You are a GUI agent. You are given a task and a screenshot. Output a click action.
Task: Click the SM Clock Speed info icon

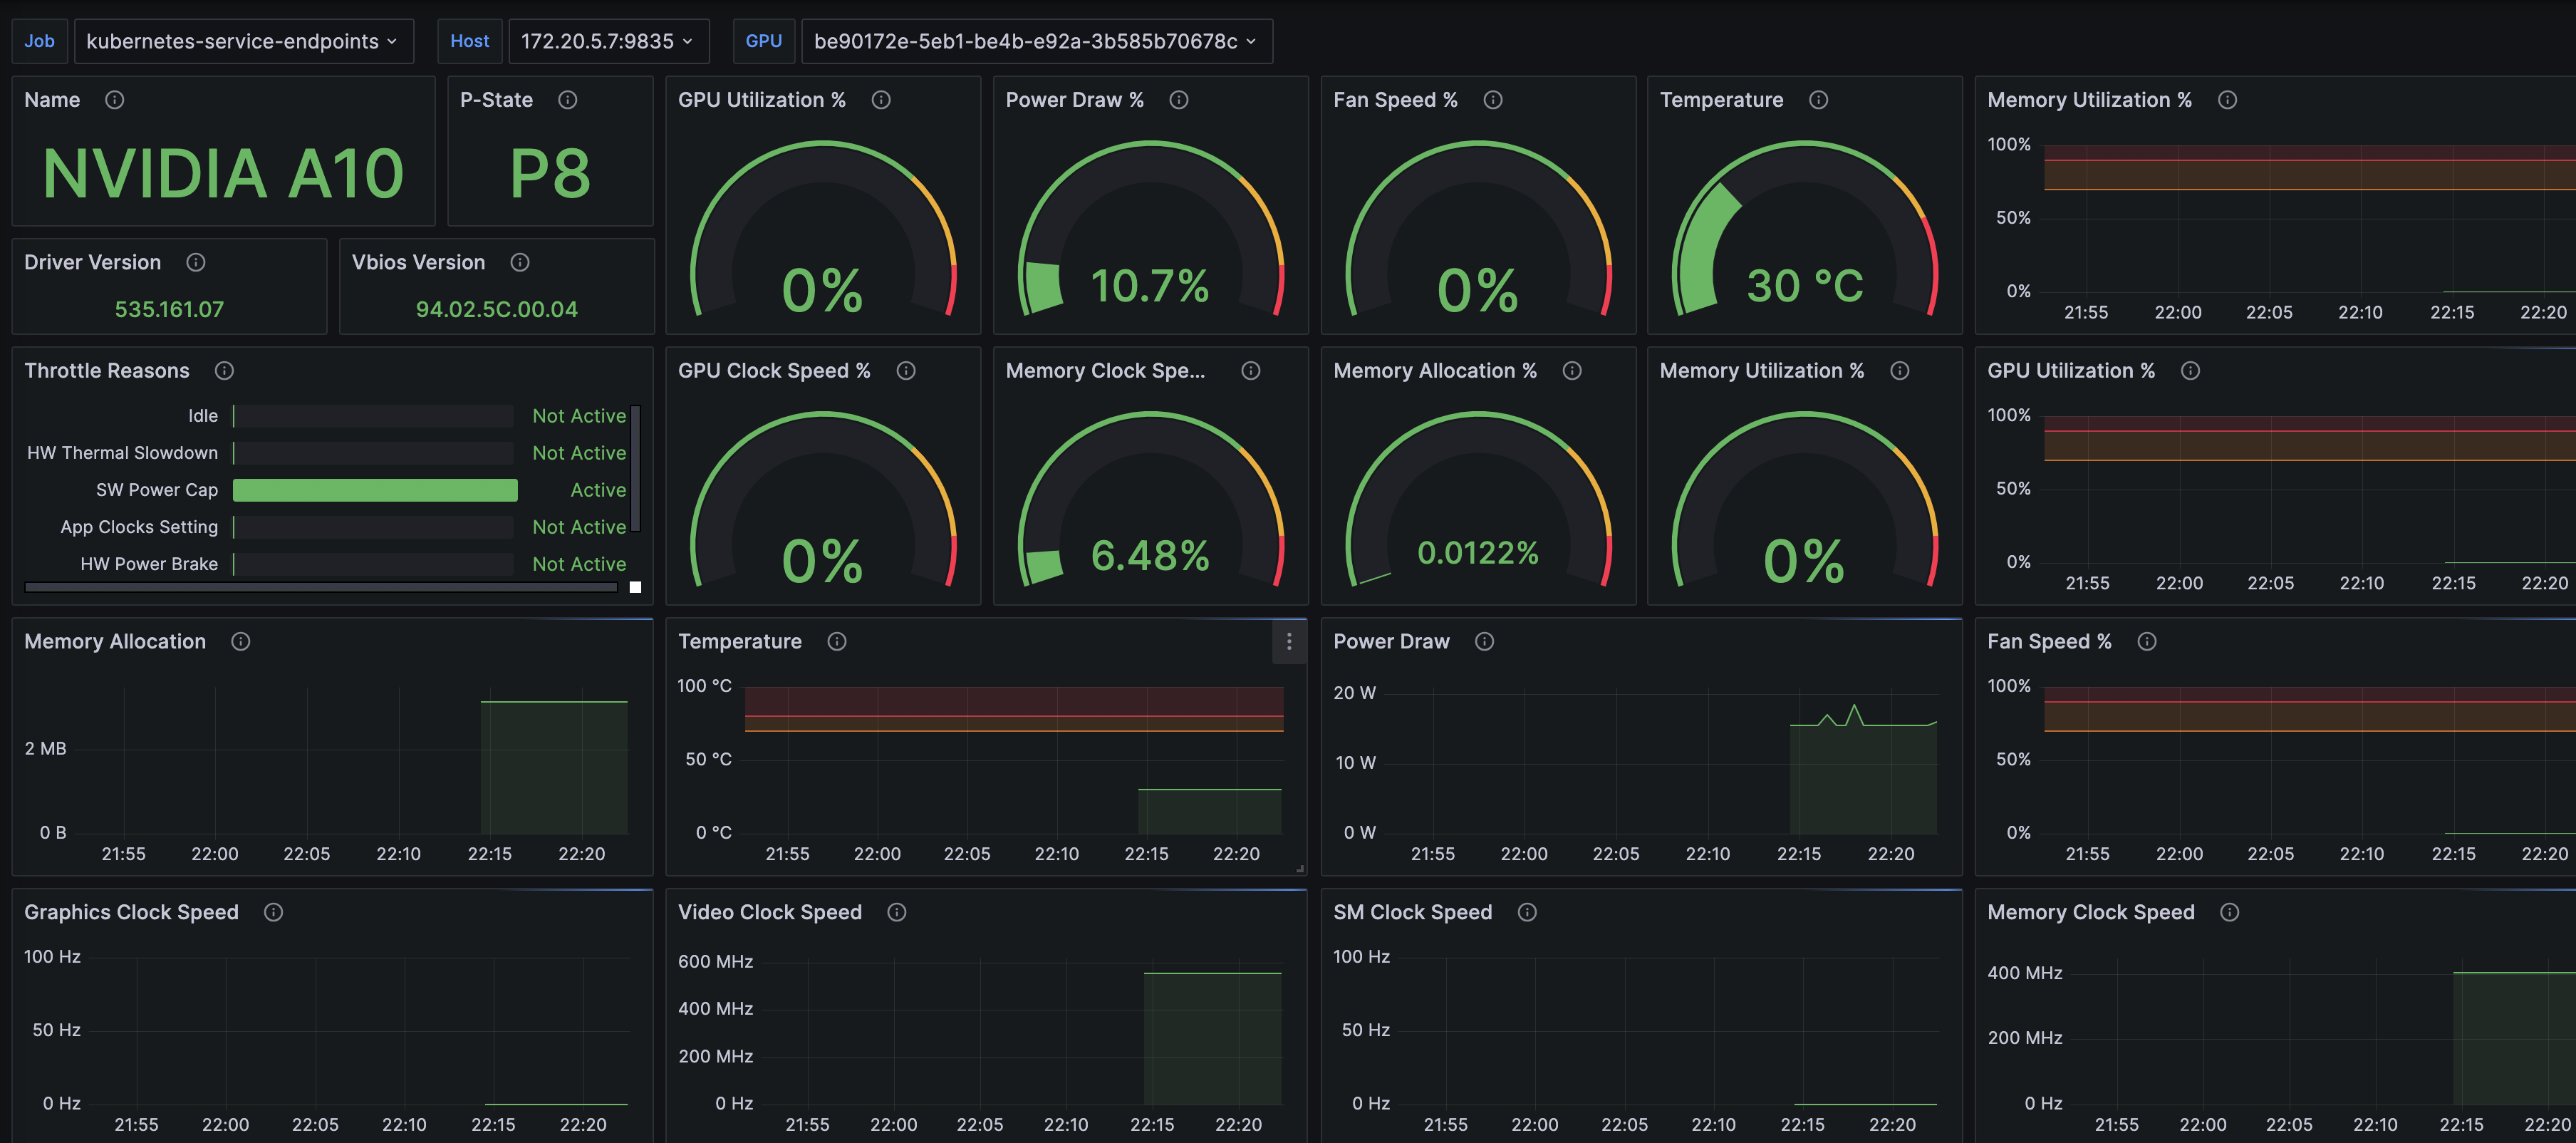coord(1527,912)
